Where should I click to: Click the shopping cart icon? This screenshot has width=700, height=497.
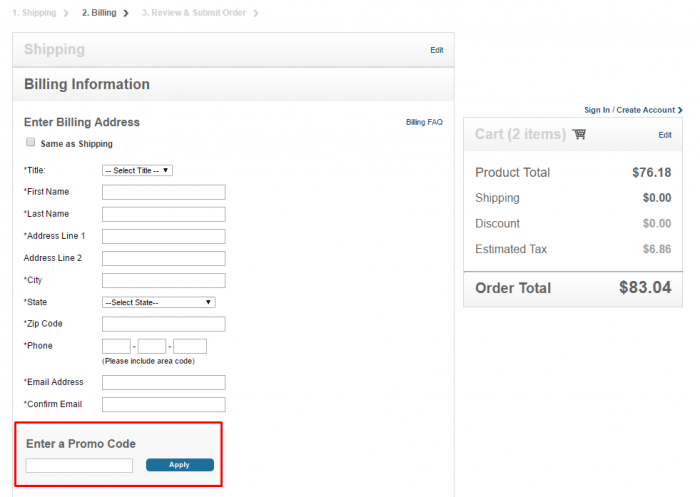pyautogui.click(x=580, y=134)
